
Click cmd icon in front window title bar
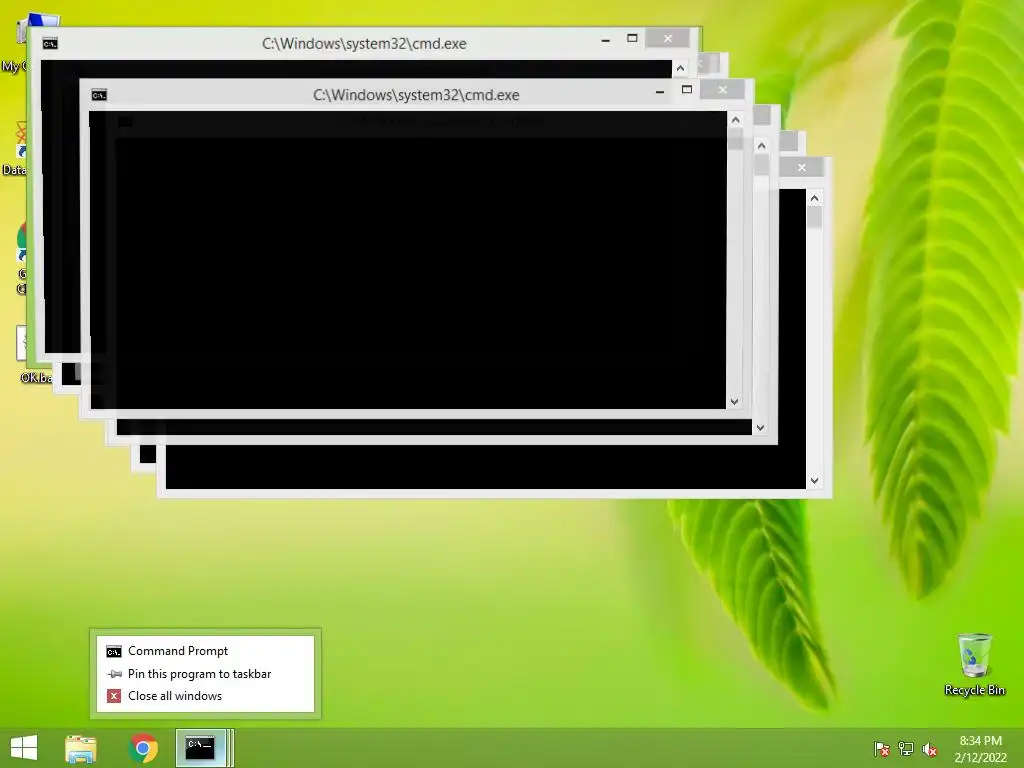[x=99, y=95]
